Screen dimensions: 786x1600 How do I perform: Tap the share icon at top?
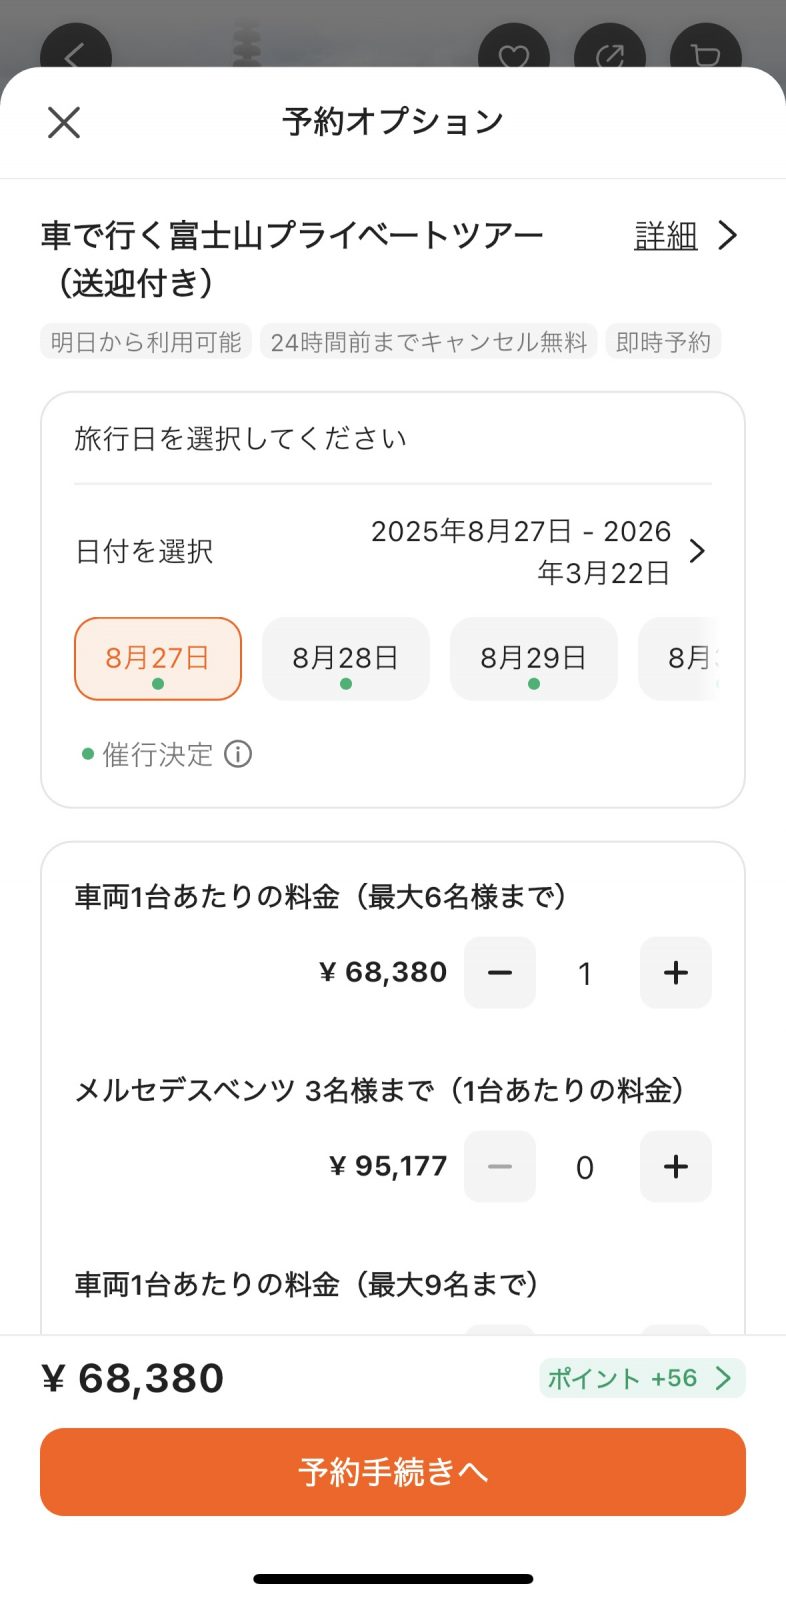coord(609,52)
